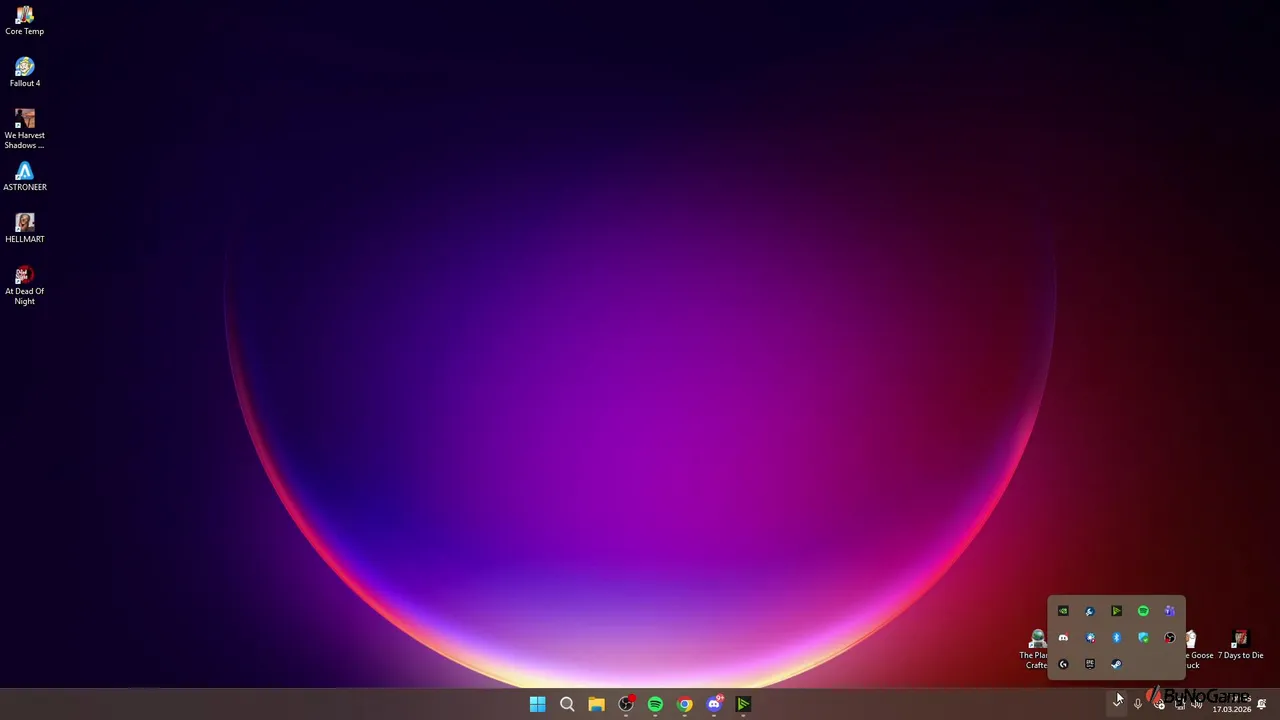The height and width of the screenshot is (720, 1280).
Task: Select the We Harvest Shadows desktop icon
Action: pyautogui.click(x=24, y=129)
